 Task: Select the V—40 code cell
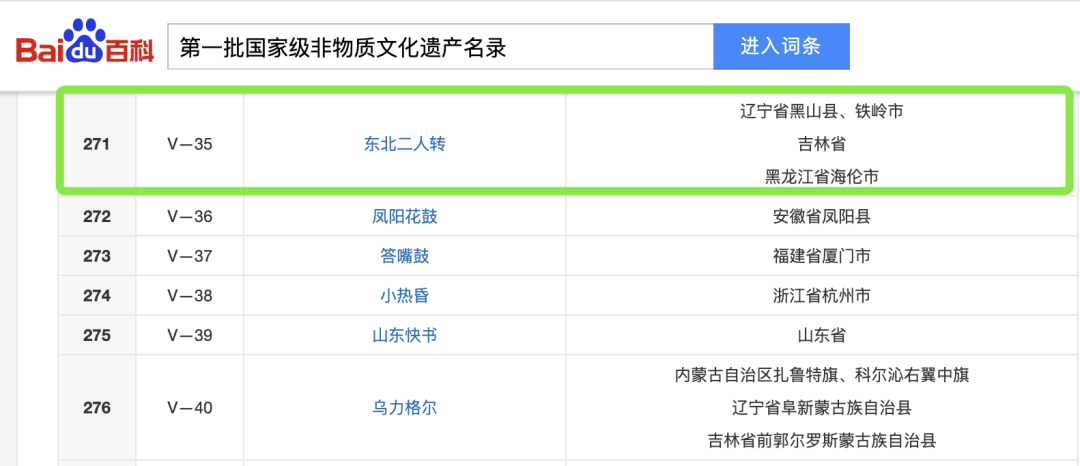(190, 408)
